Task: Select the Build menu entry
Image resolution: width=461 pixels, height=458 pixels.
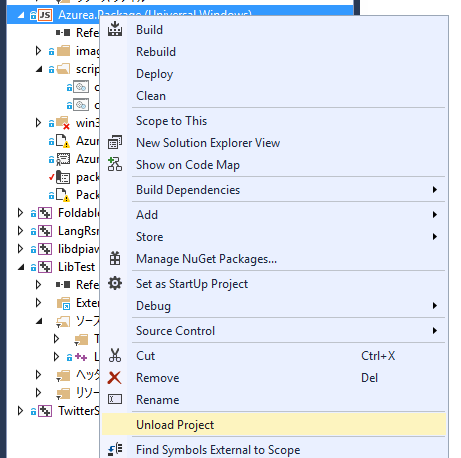Action: coord(274,30)
